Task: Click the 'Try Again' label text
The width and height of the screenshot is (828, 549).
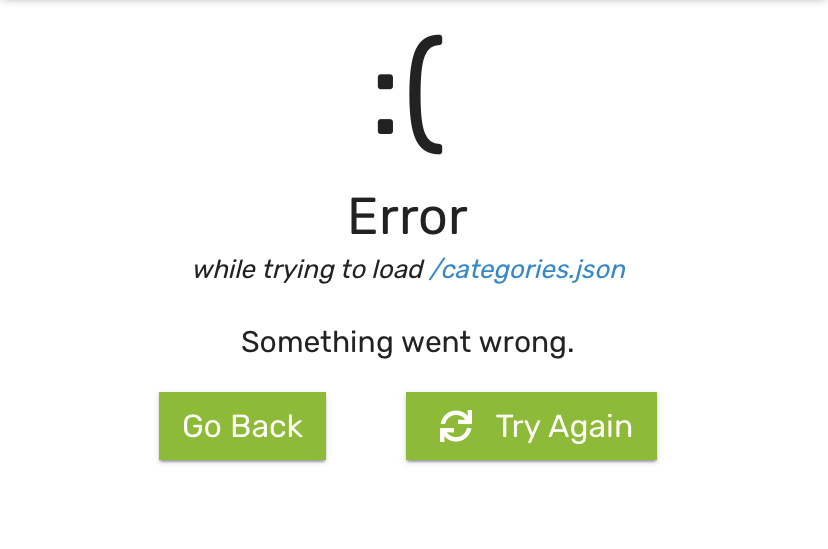Action: (564, 427)
